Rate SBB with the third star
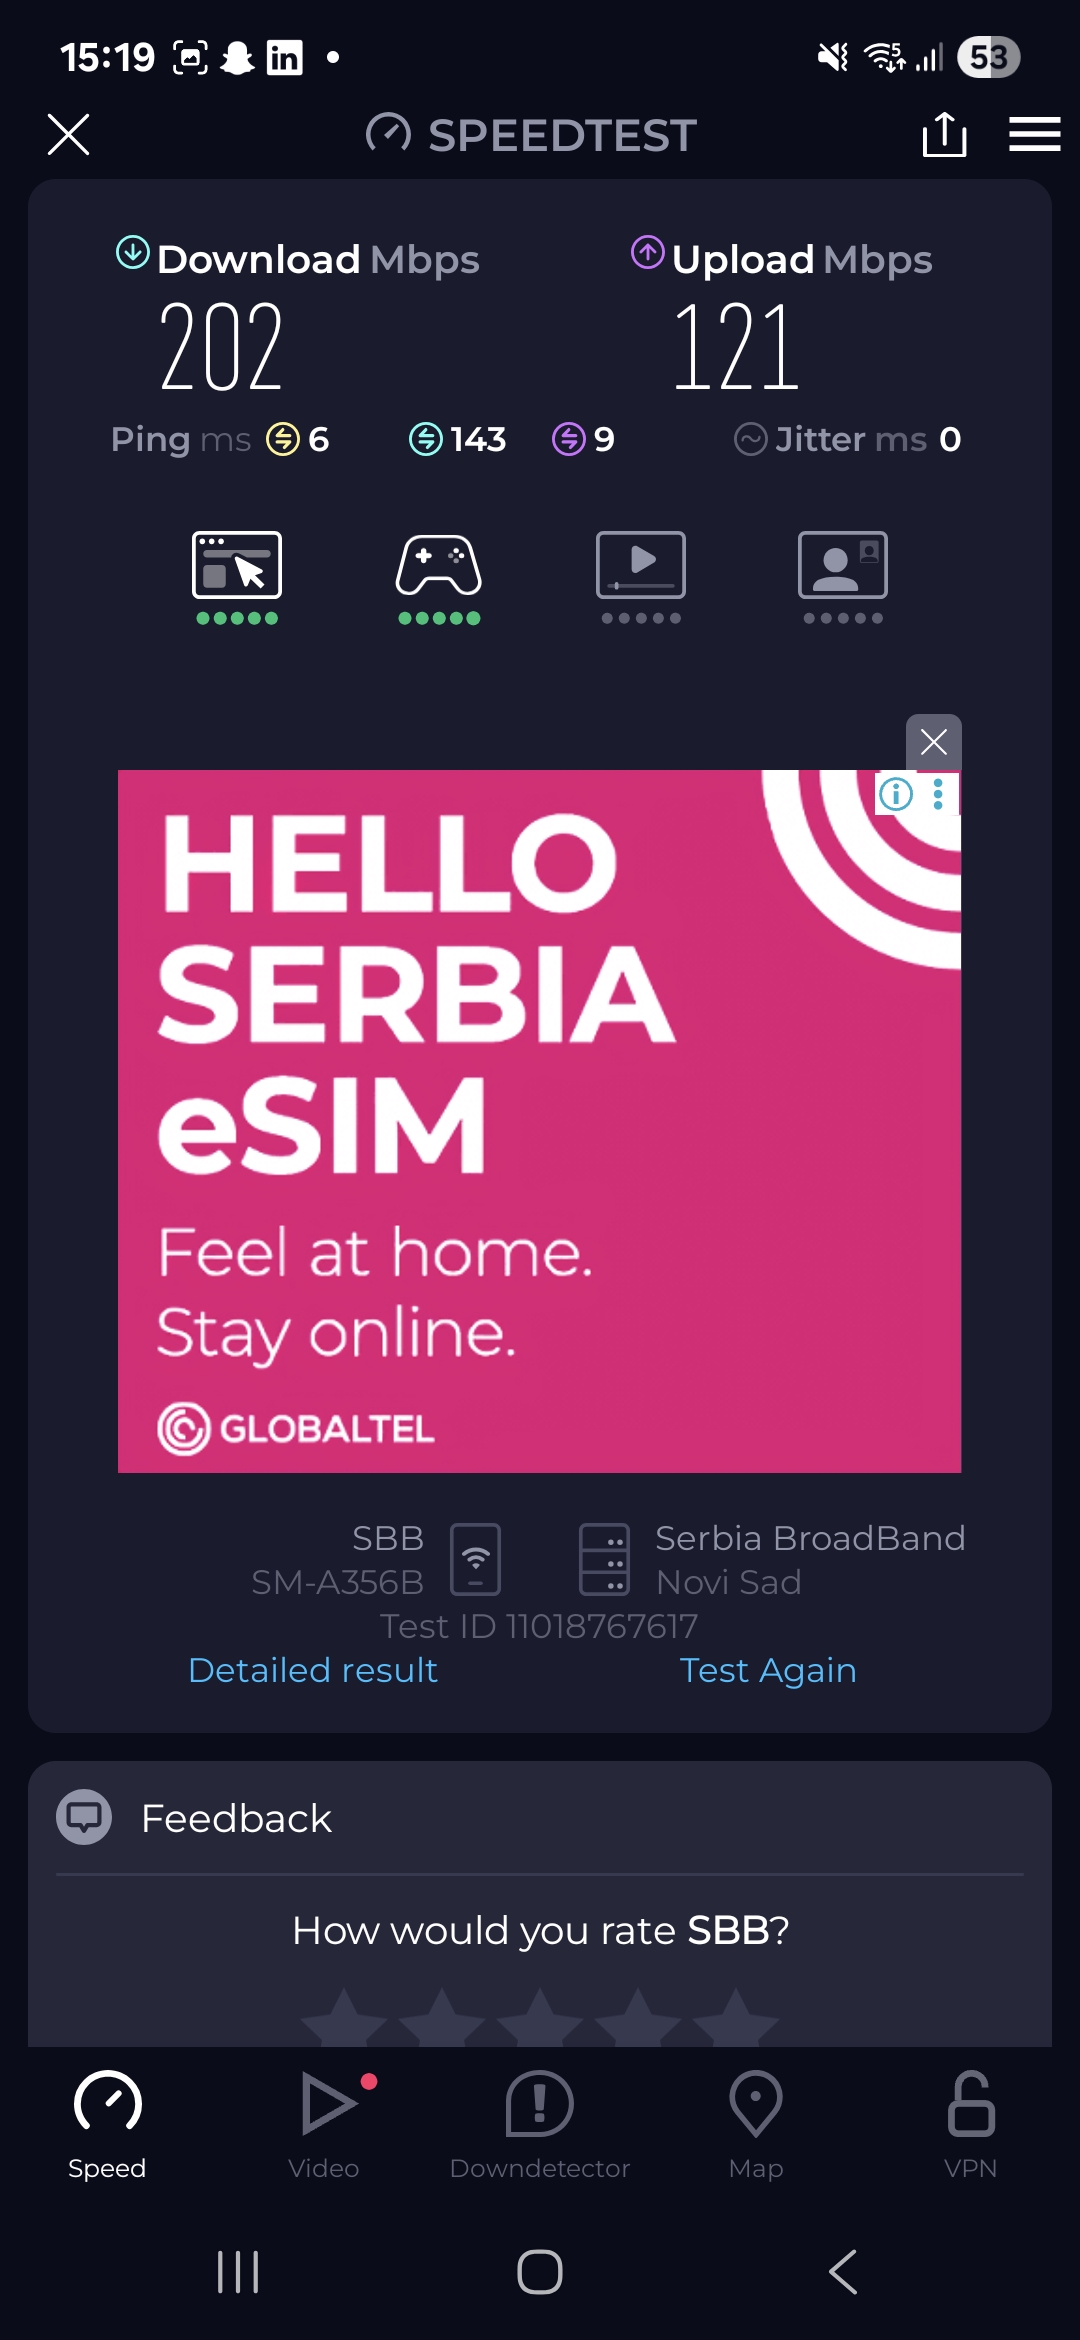The height and width of the screenshot is (2340, 1080). pos(540,2018)
